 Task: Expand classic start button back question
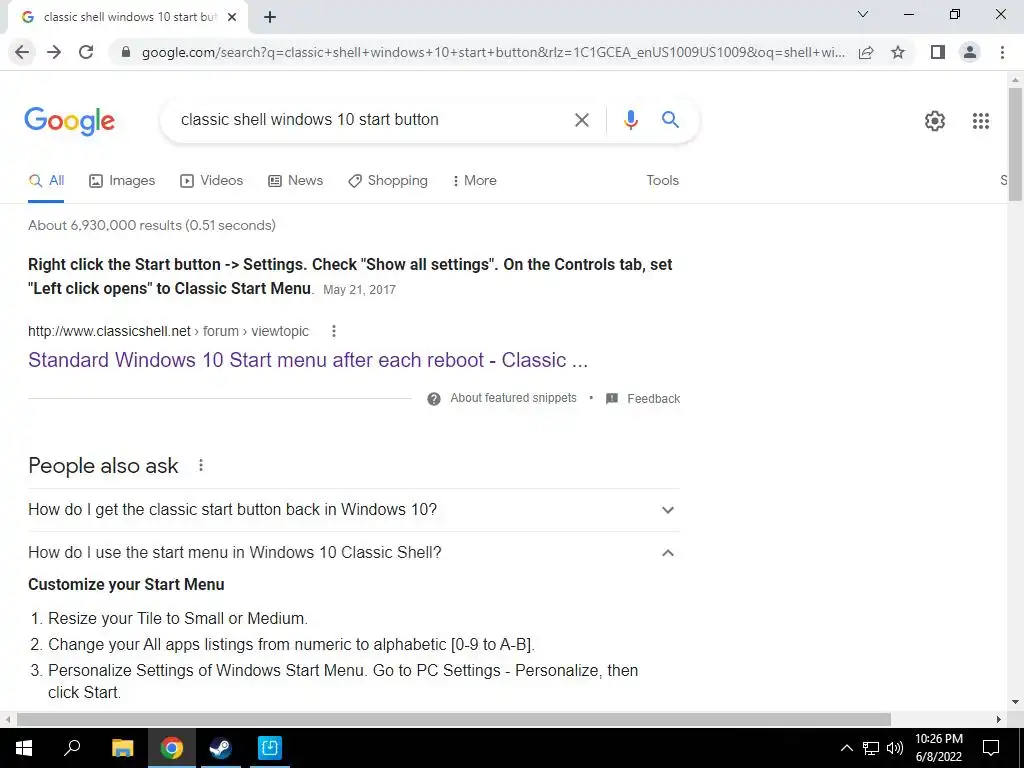(354, 510)
